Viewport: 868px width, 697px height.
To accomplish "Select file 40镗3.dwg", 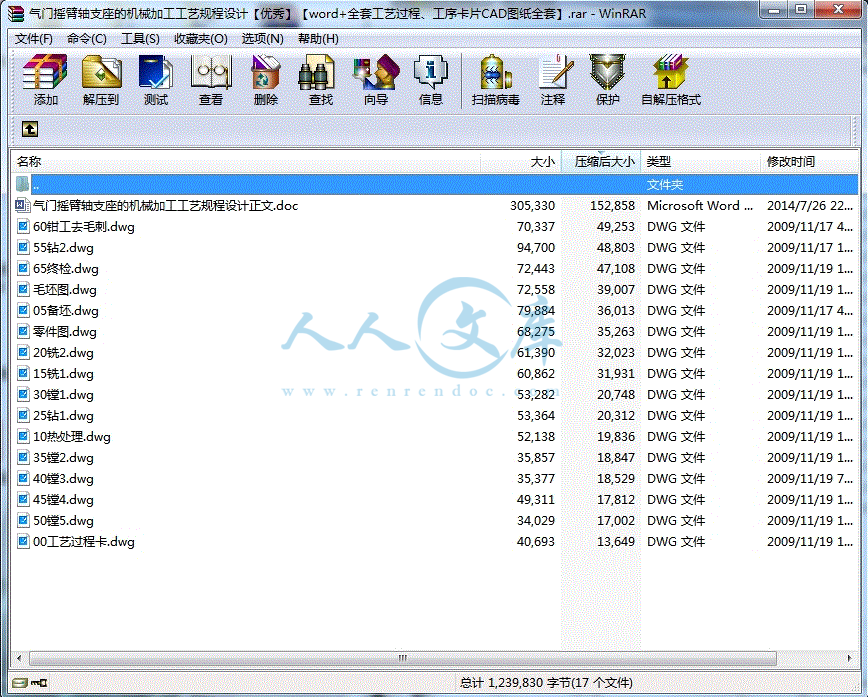I will pos(63,479).
